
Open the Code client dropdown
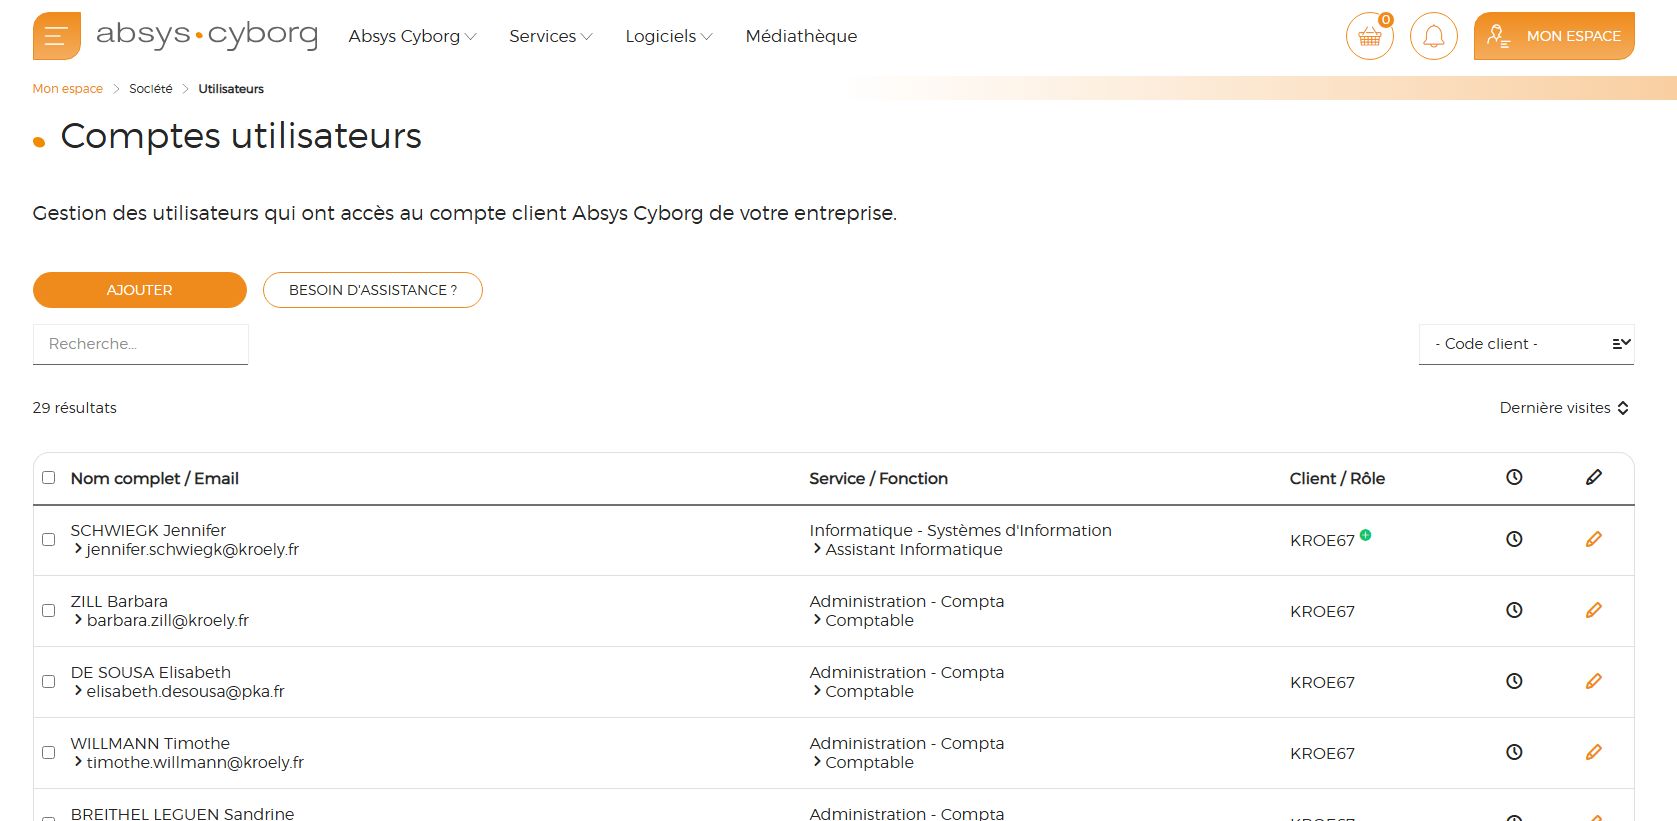[x=1526, y=344]
